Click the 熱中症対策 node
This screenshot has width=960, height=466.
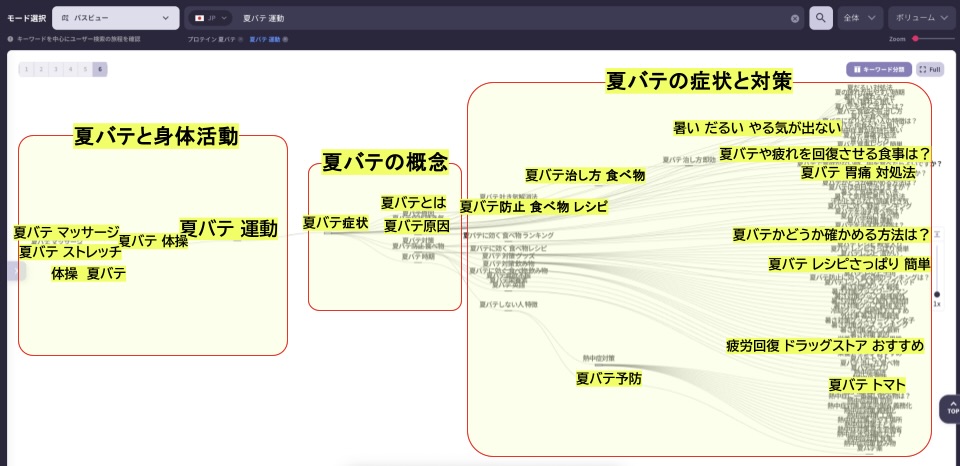(598, 358)
